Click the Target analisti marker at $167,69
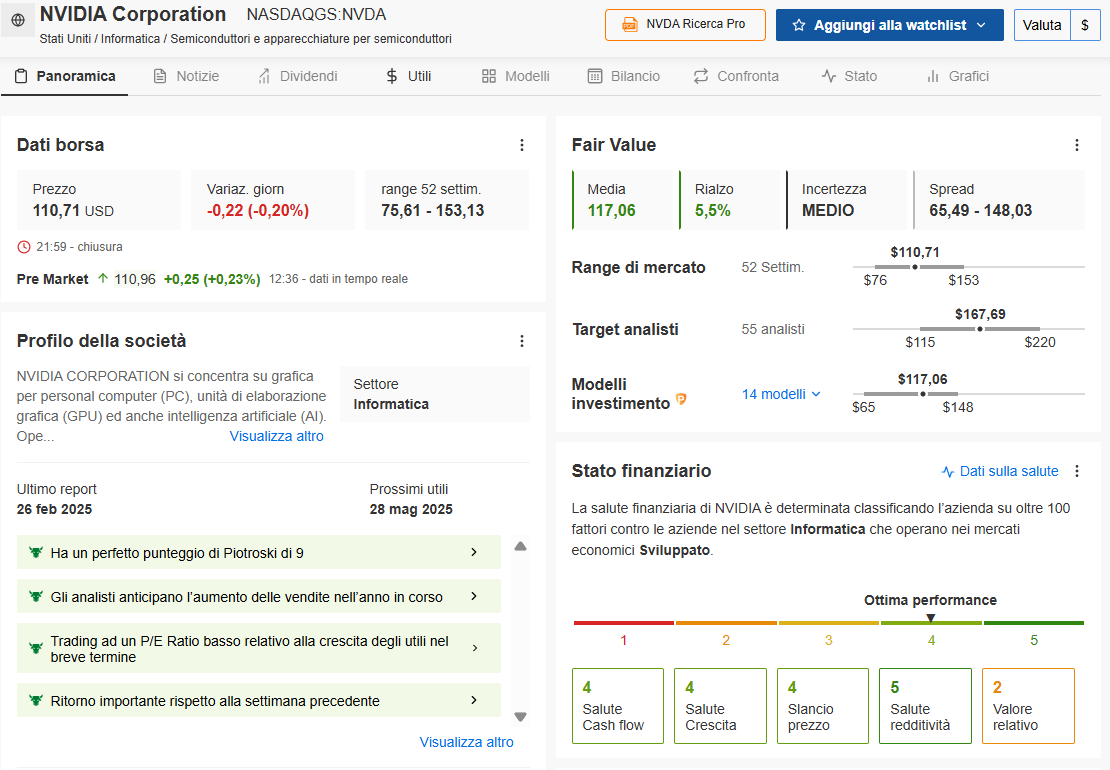 pos(980,329)
